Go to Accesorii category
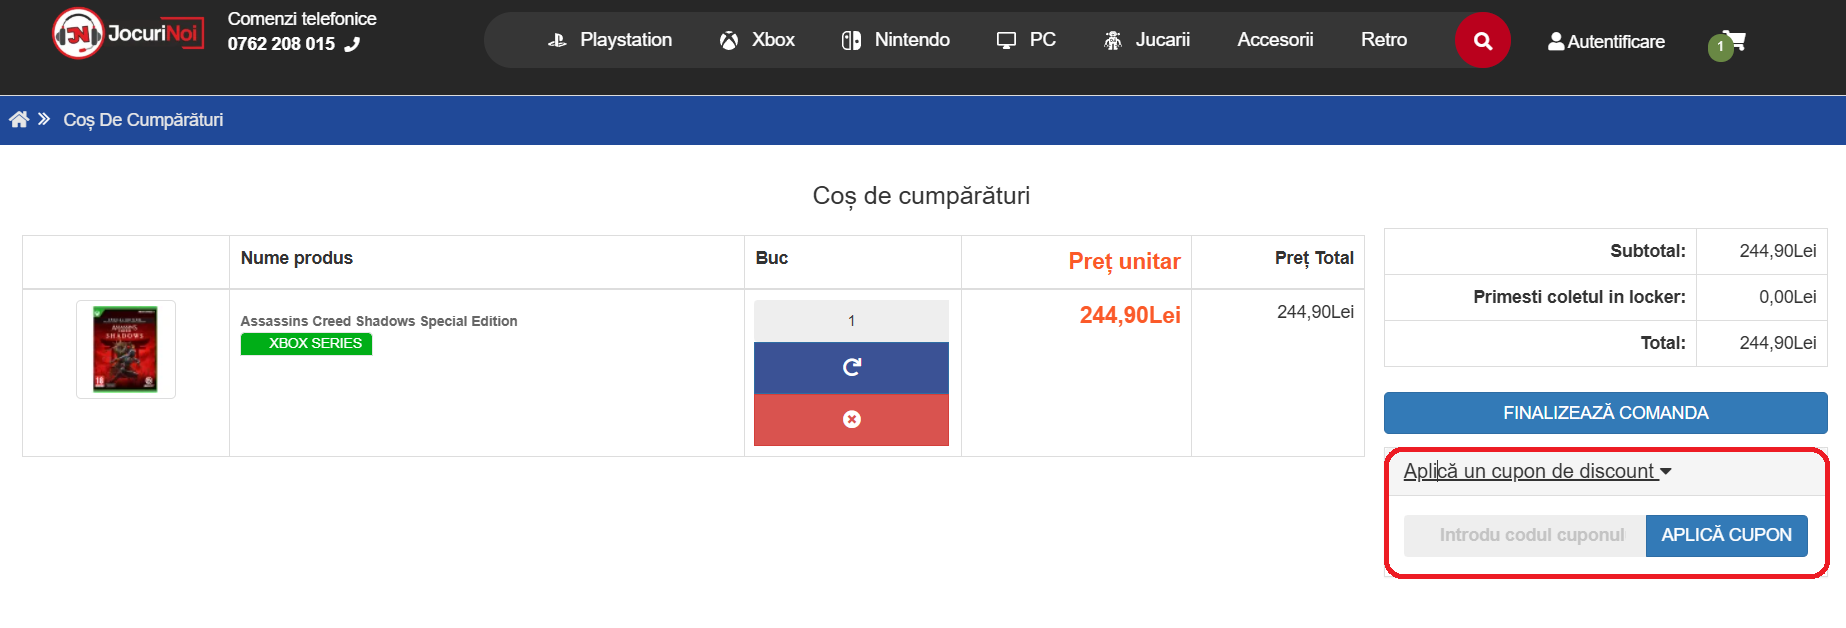Image resolution: width=1846 pixels, height=628 pixels. tap(1275, 40)
